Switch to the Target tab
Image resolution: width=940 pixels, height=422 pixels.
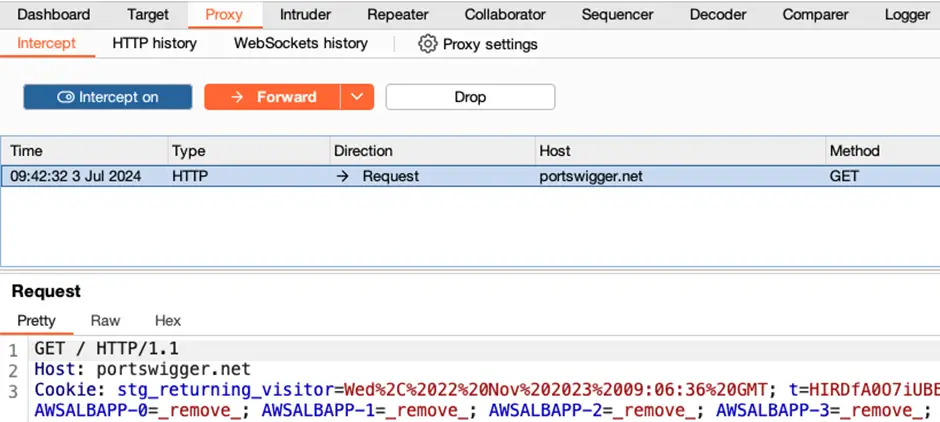coord(148,15)
